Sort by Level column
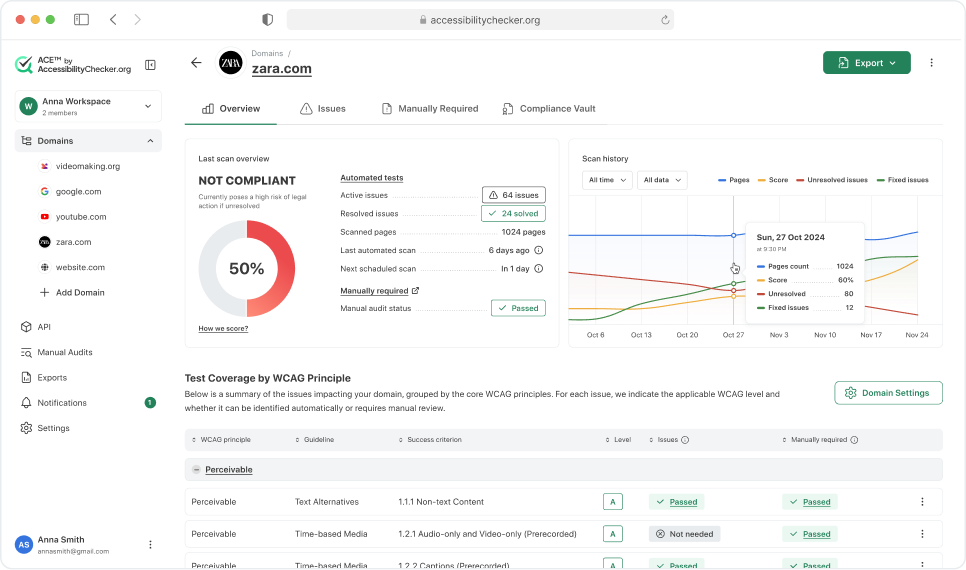Viewport: 966px width, 570px height. tap(618, 440)
